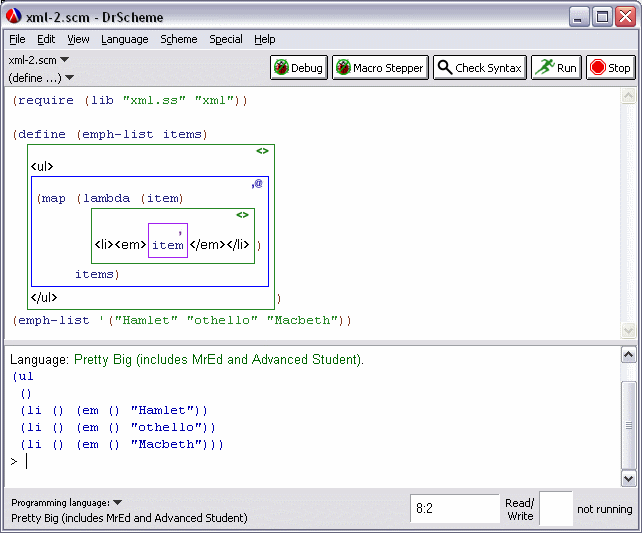
Task: Click the <ul> opening tag text
Action: pyautogui.click(x=42, y=167)
